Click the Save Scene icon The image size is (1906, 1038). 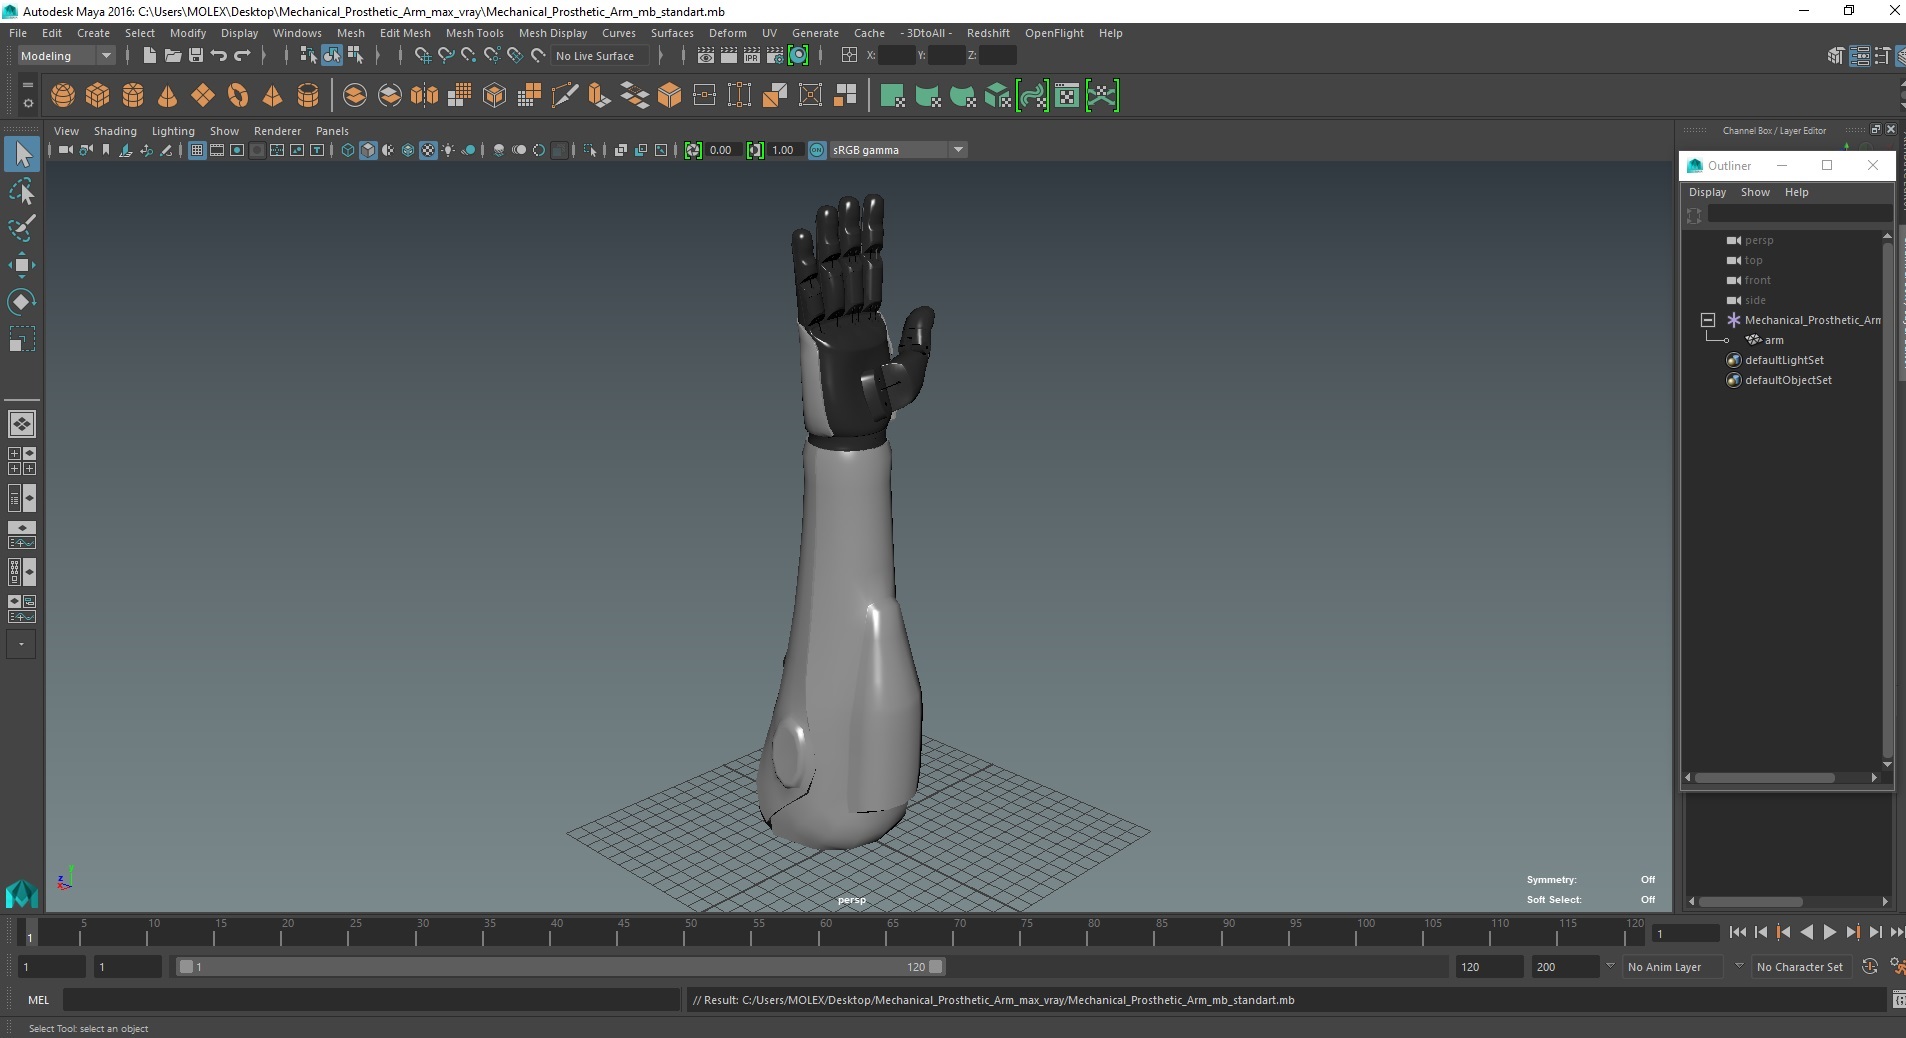(x=196, y=56)
